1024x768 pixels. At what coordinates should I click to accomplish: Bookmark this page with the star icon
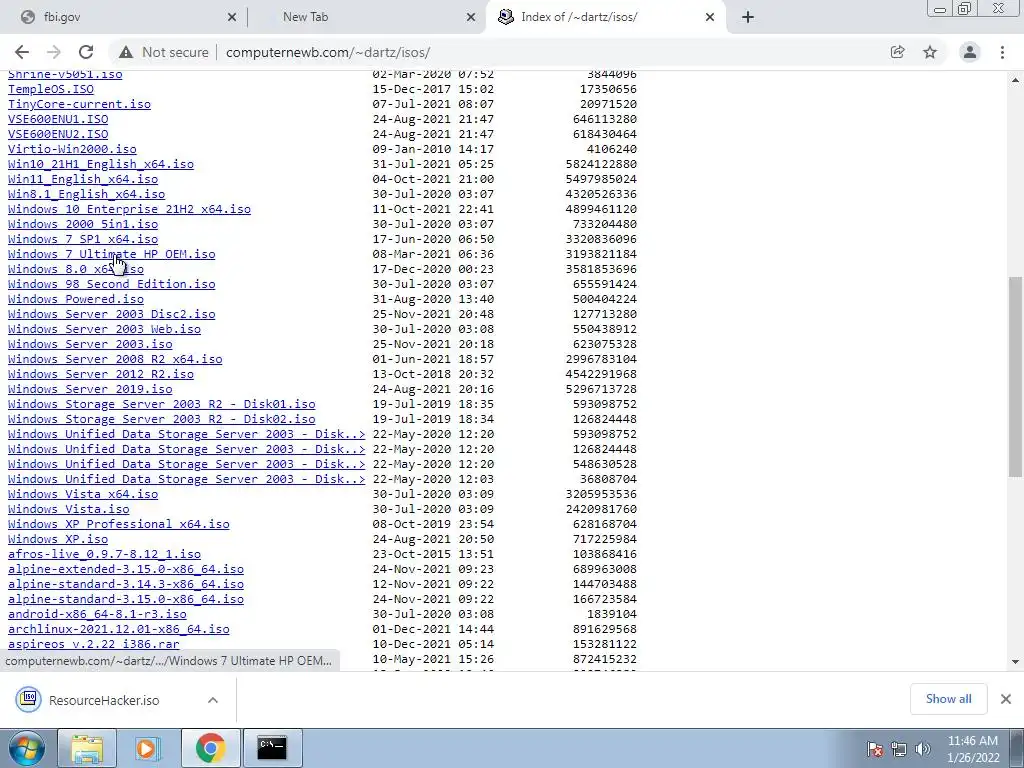pos(930,52)
